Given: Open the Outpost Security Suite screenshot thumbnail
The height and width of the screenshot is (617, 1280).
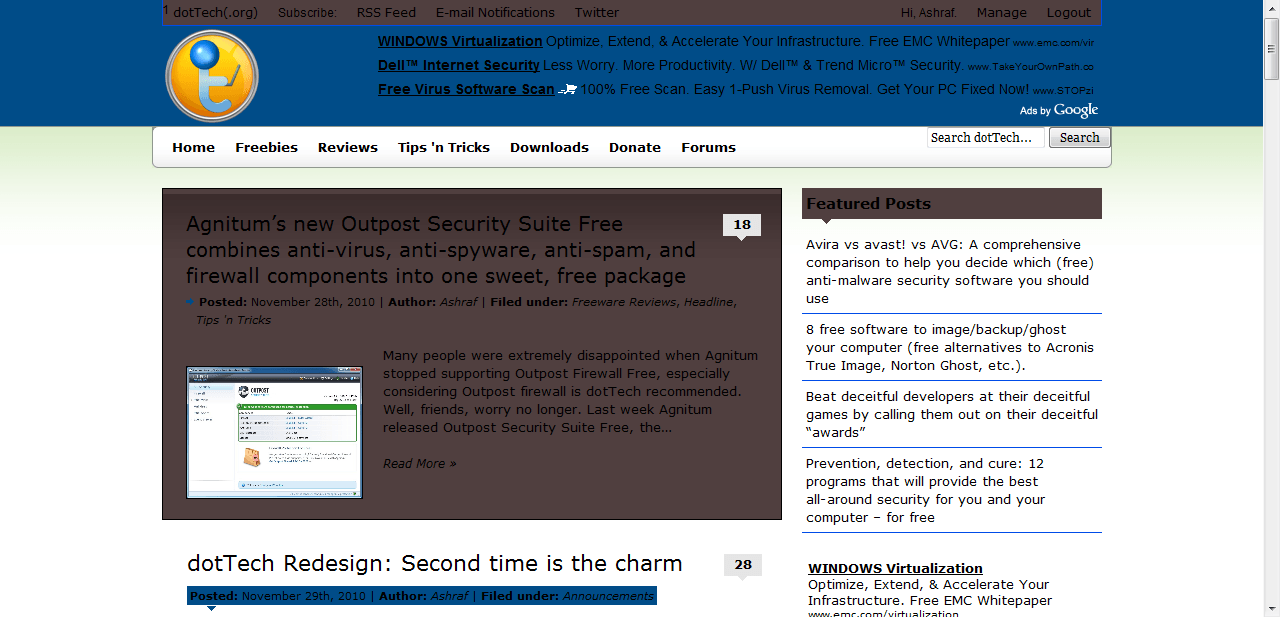Looking at the screenshot, I should [275, 432].
